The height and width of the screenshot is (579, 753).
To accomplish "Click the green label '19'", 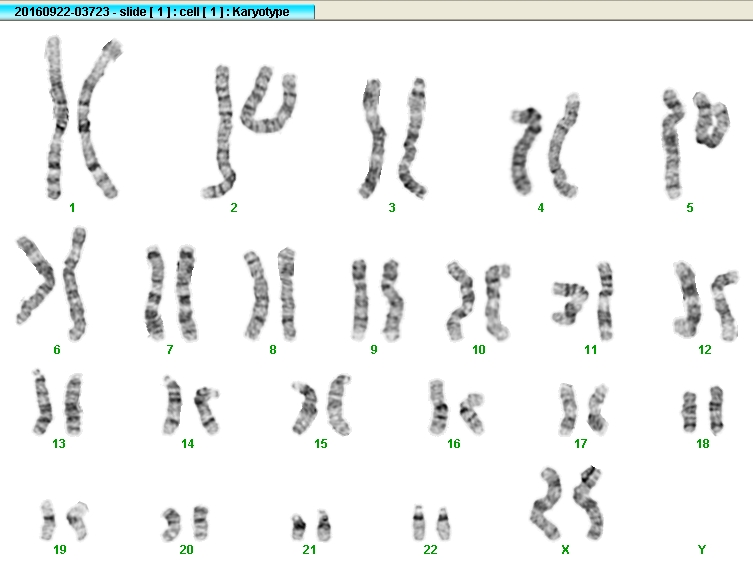I will 60,550.
